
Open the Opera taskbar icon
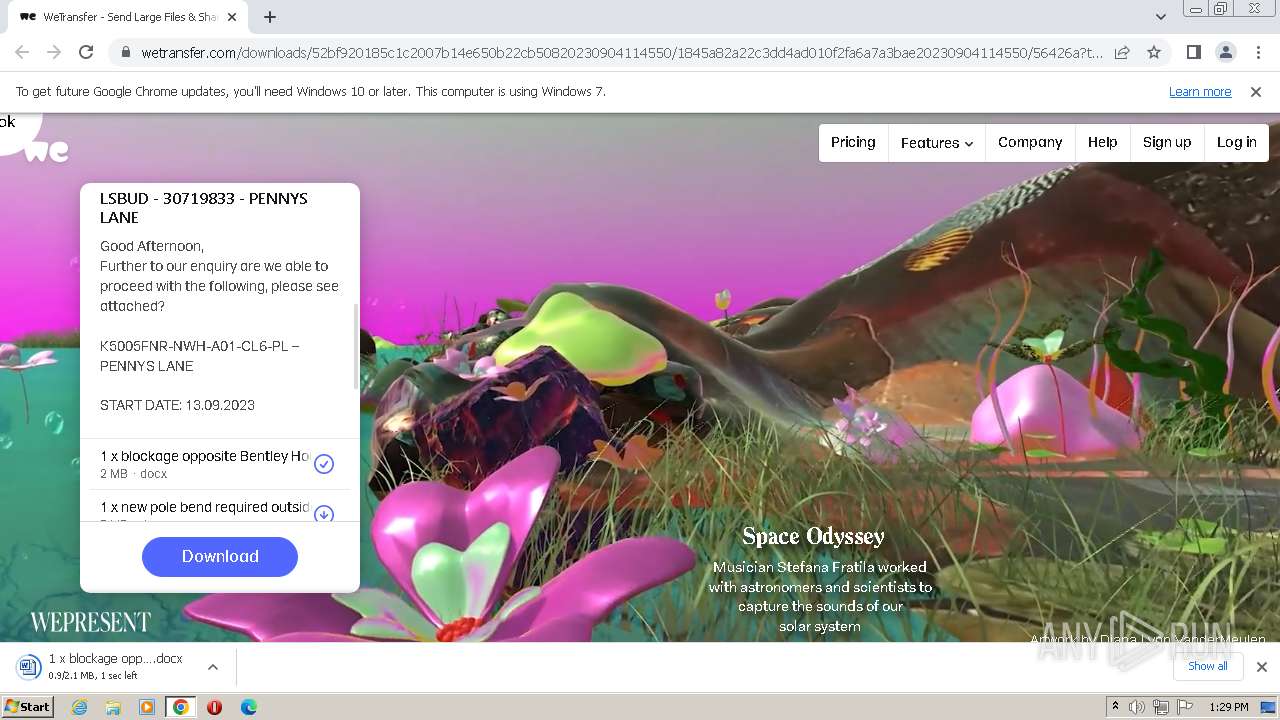click(x=214, y=707)
